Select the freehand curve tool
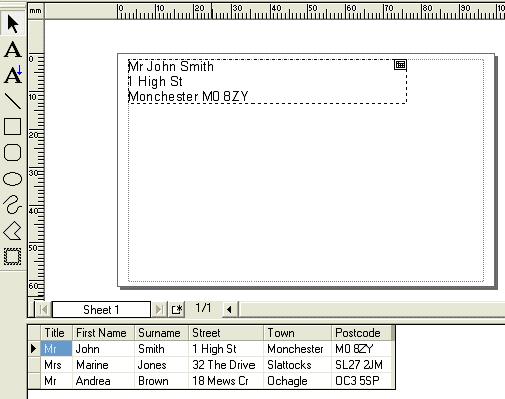This screenshot has height=399, width=505. (13, 204)
